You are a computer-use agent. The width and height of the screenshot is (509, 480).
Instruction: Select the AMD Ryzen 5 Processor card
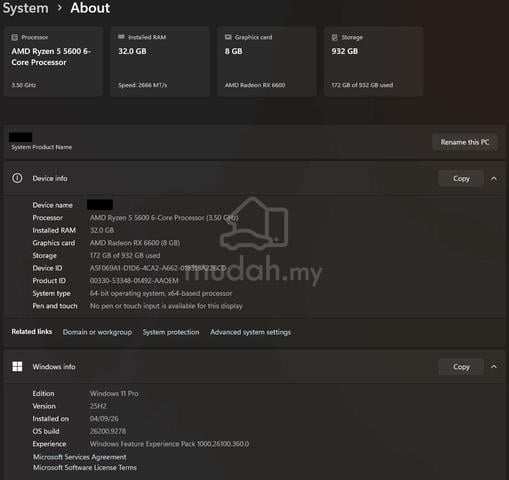click(53, 61)
